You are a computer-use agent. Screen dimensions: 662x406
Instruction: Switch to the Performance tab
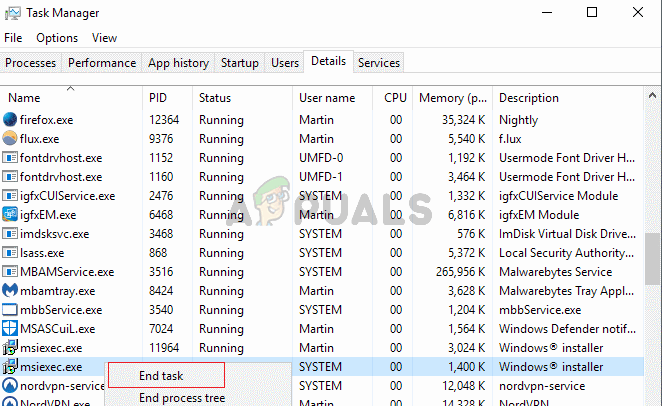101,63
